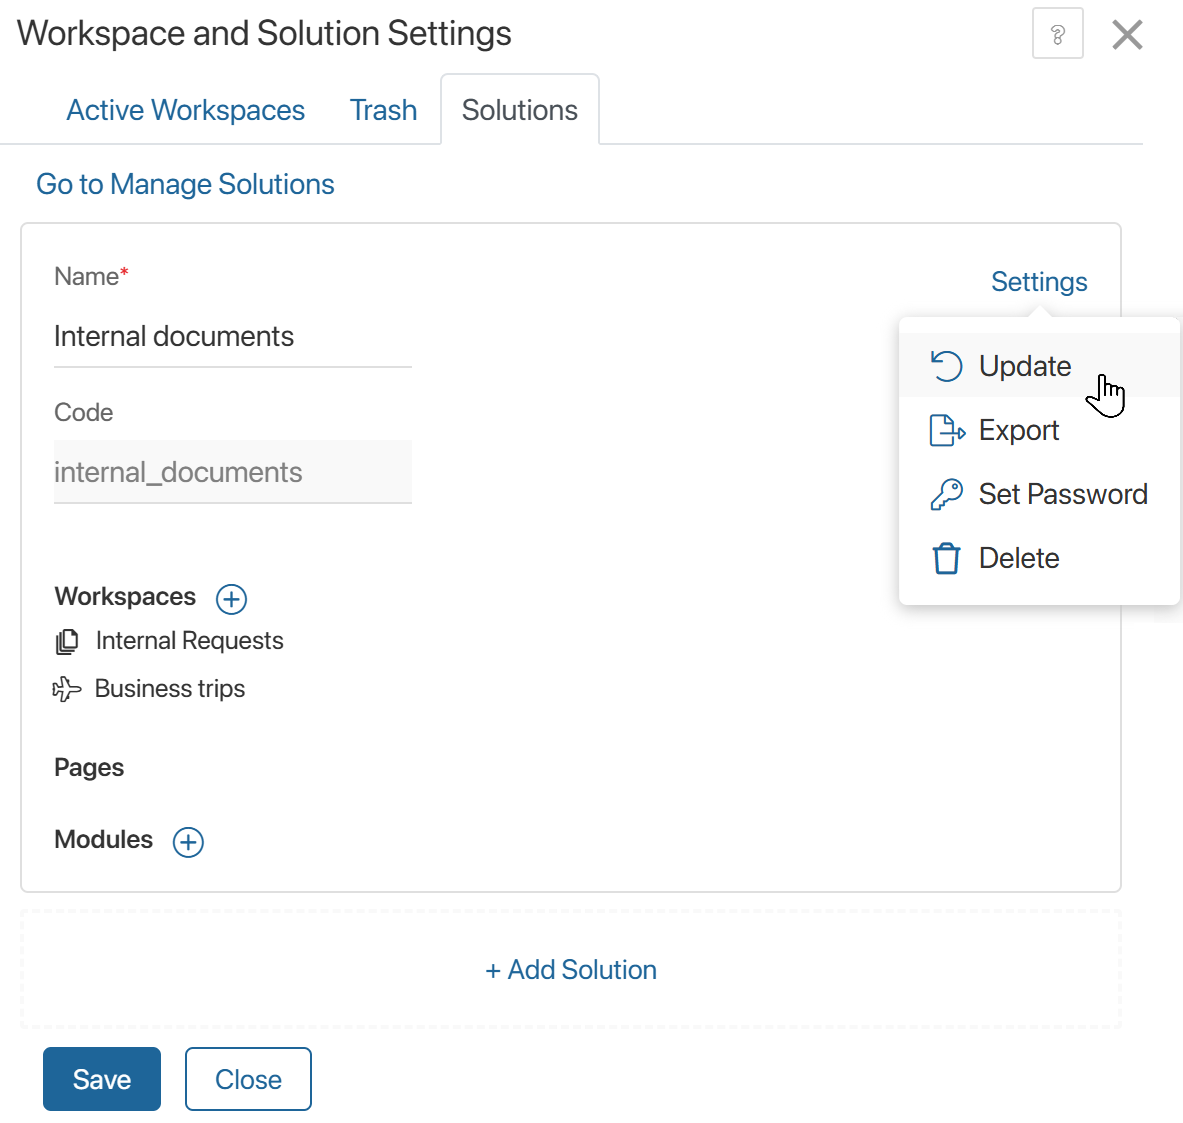1183x1123 pixels.
Task: Switch to the Active Workspaces tab
Action: 185,110
